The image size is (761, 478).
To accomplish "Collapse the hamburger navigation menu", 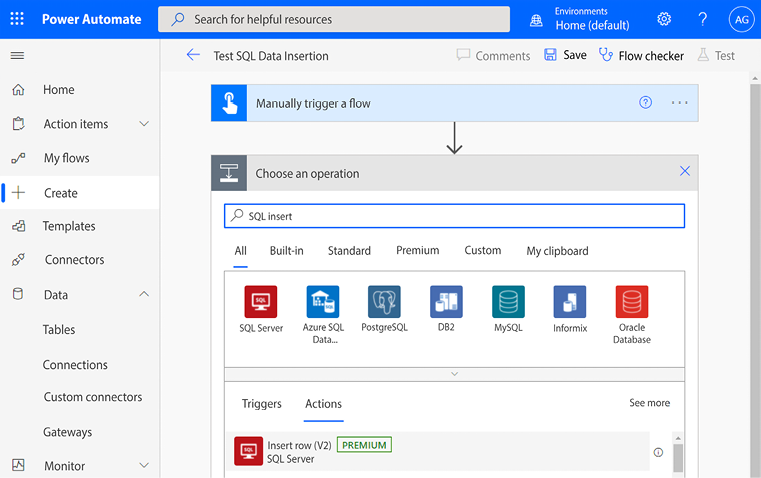I will [x=17, y=55].
